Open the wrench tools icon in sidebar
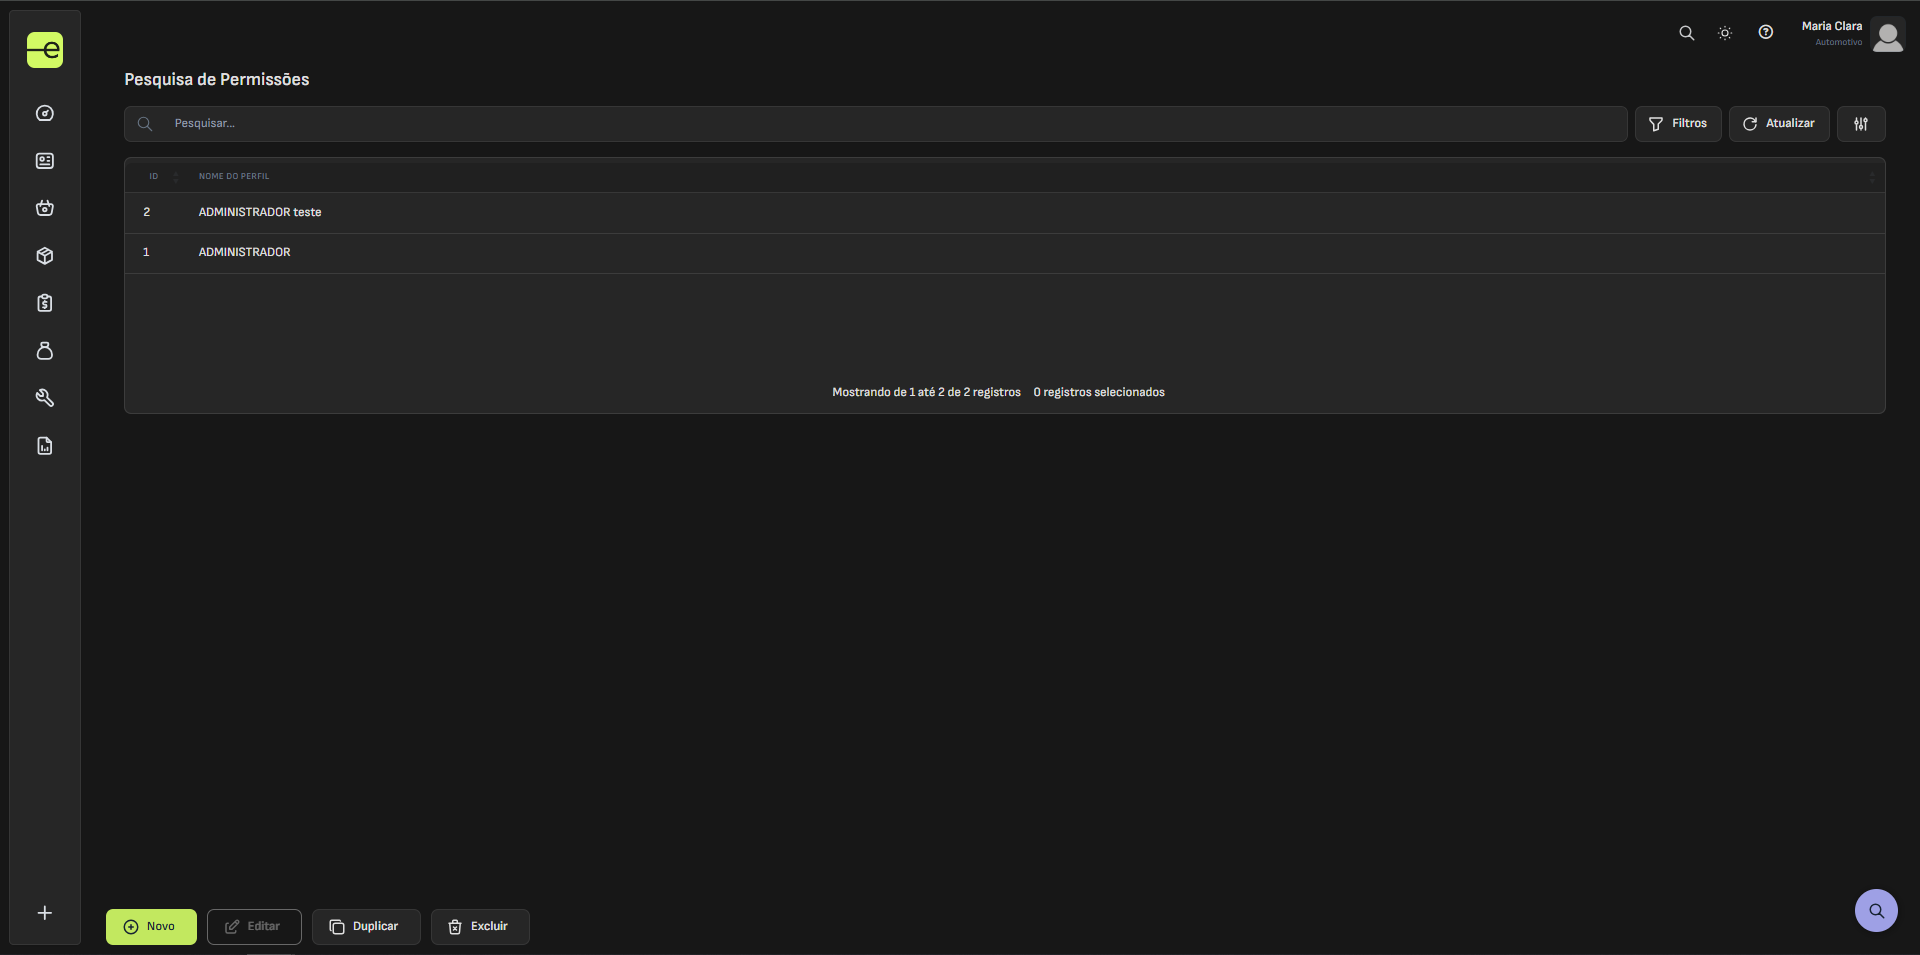The width and height of the screenshot is (1920, 955). point(45,398)
